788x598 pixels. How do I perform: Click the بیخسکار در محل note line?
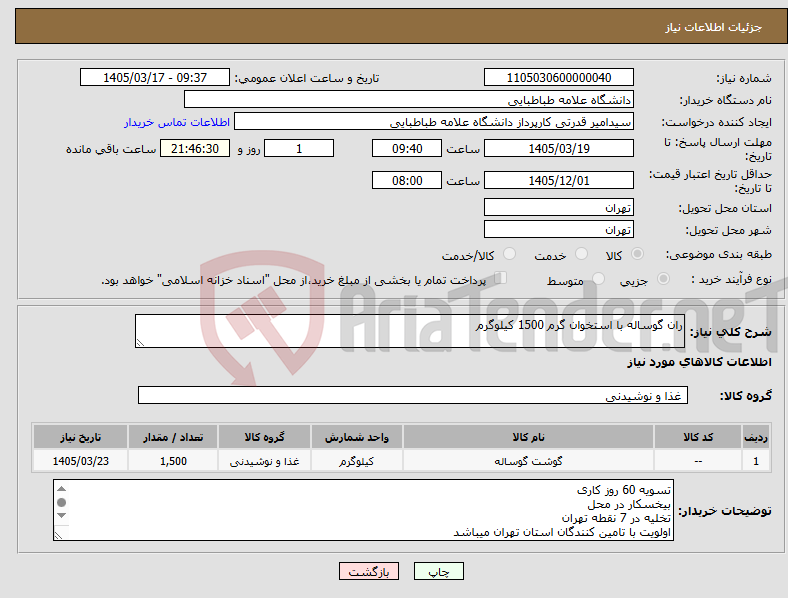click(629, 504)
